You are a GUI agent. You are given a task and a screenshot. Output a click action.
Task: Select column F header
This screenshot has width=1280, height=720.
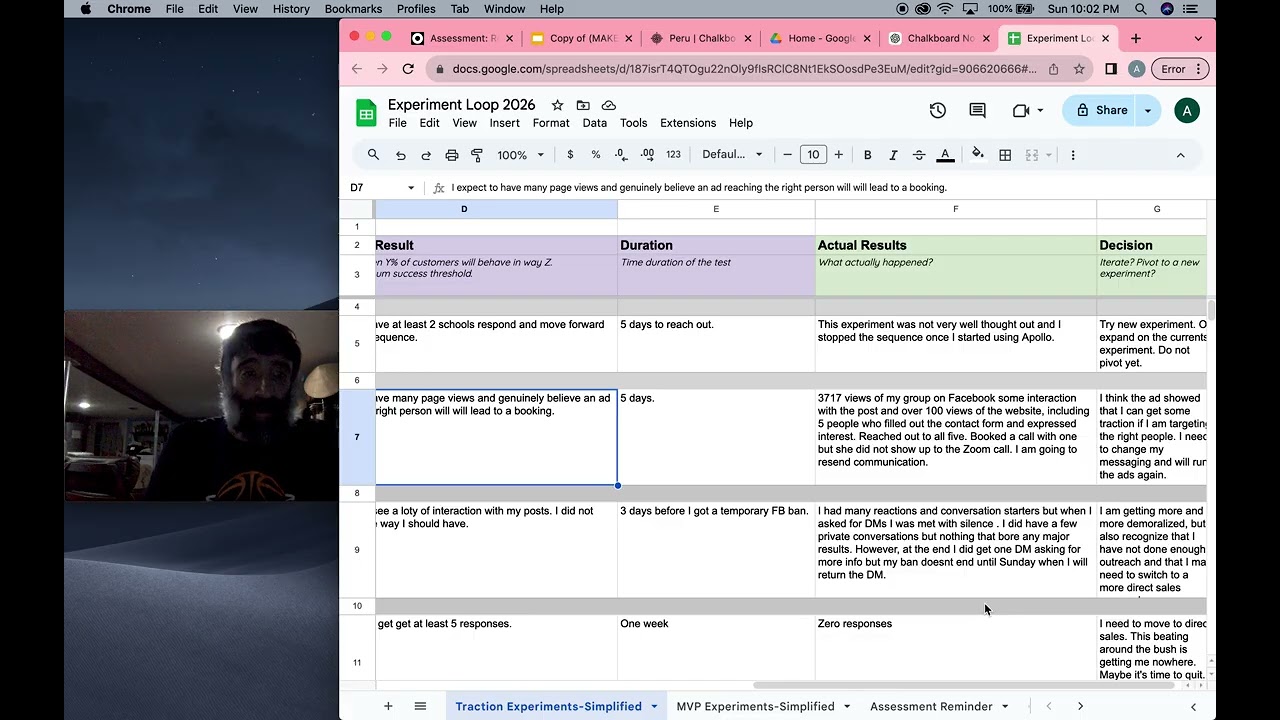(x=955, y=209)
